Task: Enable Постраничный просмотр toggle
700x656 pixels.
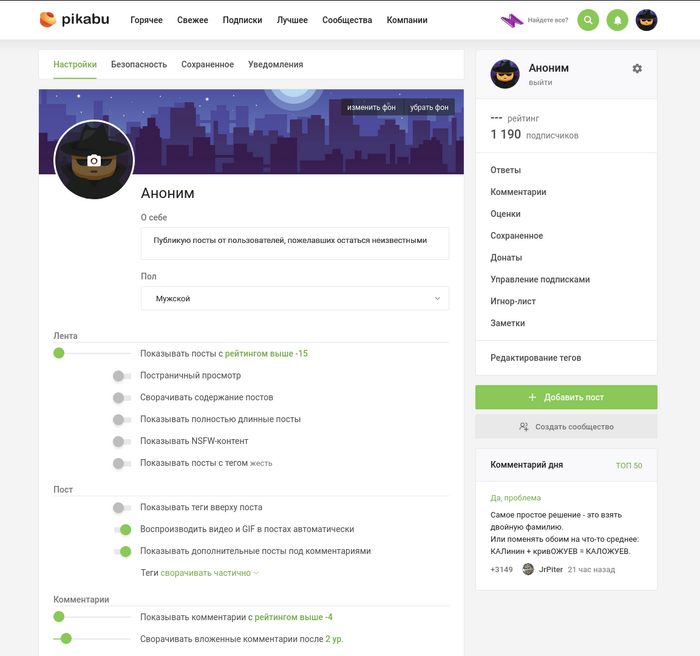Action: pyautogui.click(x=121, y=376)
